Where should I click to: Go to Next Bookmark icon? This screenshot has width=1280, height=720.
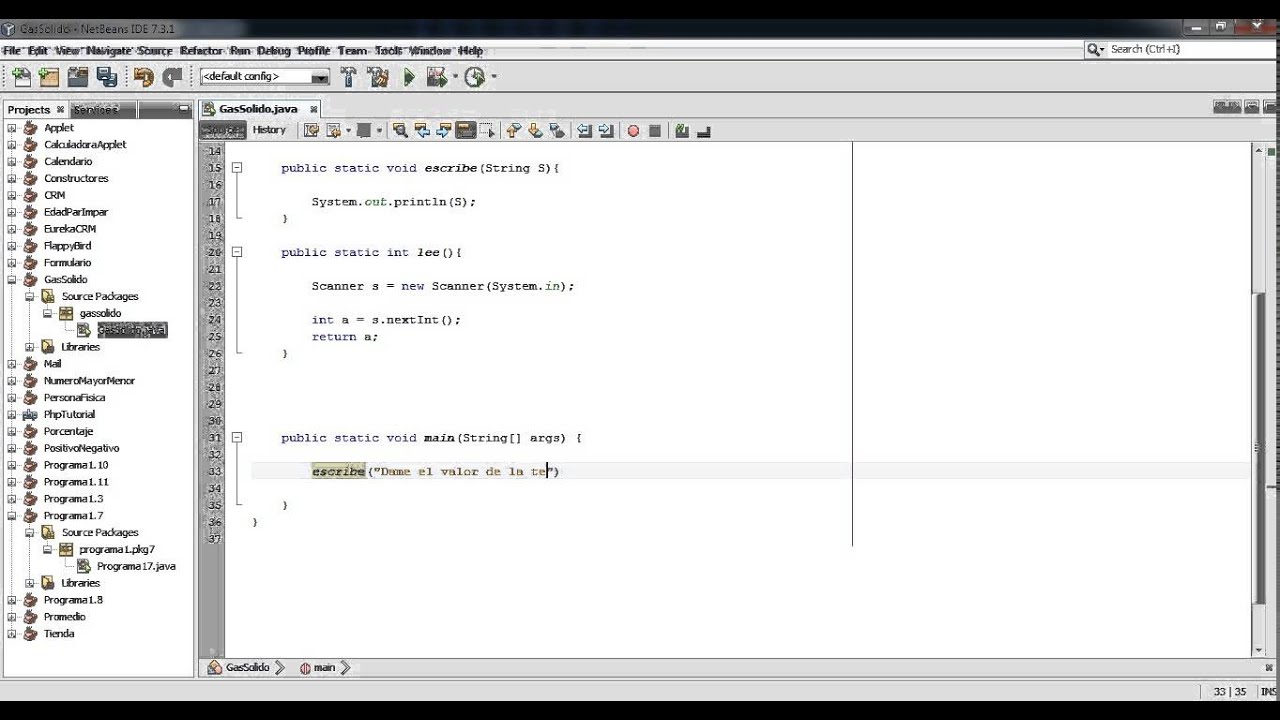click(535, 130)
